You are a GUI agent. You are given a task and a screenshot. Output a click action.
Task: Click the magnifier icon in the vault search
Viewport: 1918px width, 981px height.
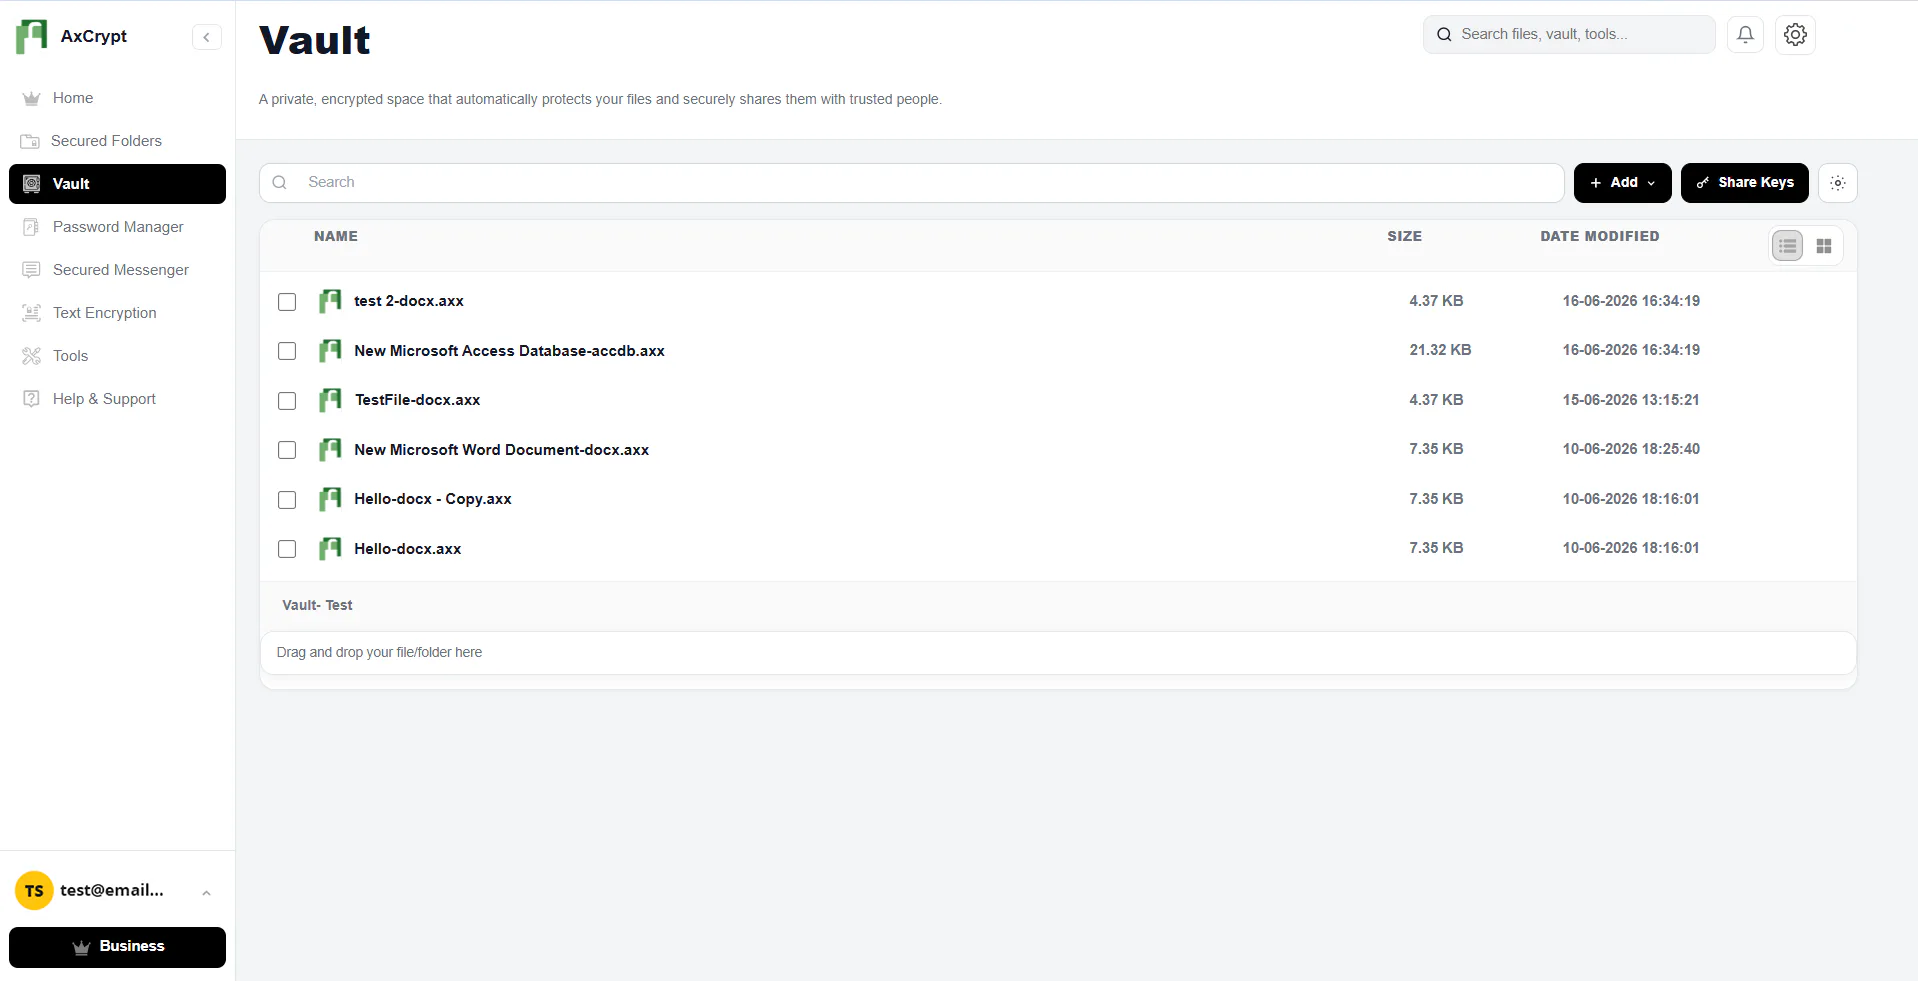coord(280,183)
